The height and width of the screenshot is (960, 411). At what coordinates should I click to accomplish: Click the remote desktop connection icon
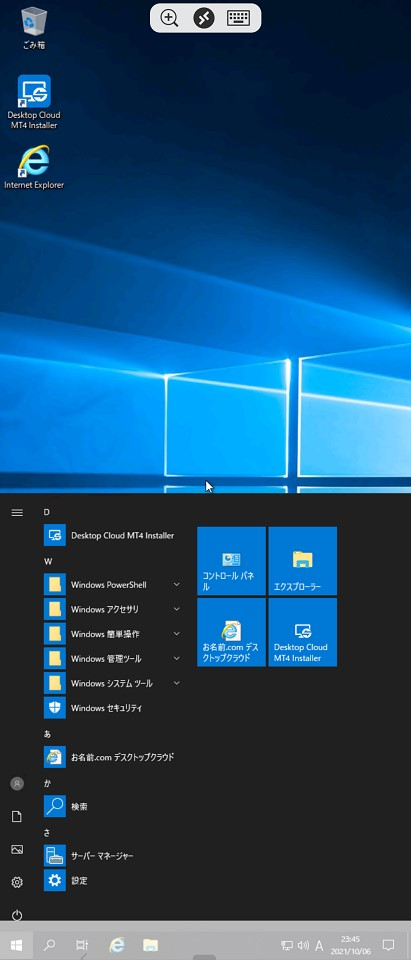[204, 18]
